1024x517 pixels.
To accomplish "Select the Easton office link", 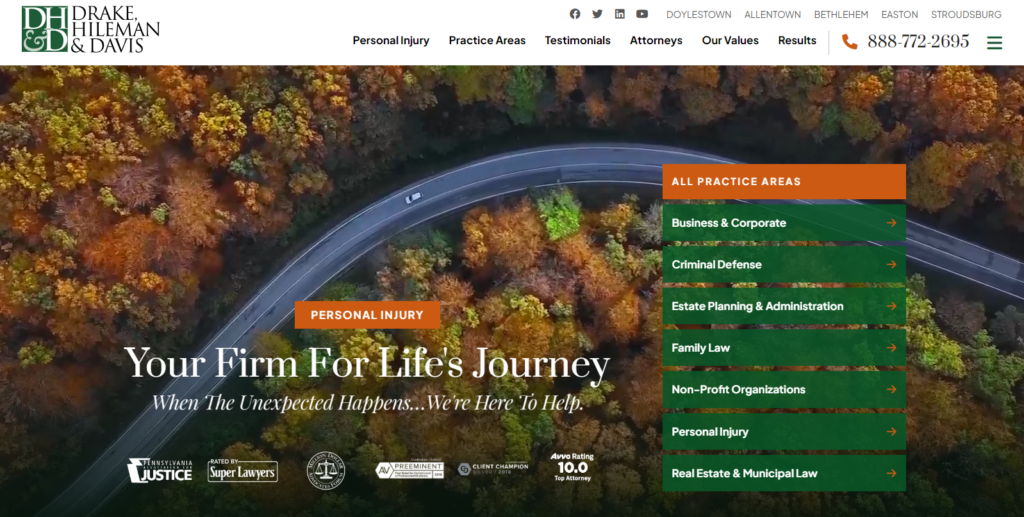I will [899, 14].
